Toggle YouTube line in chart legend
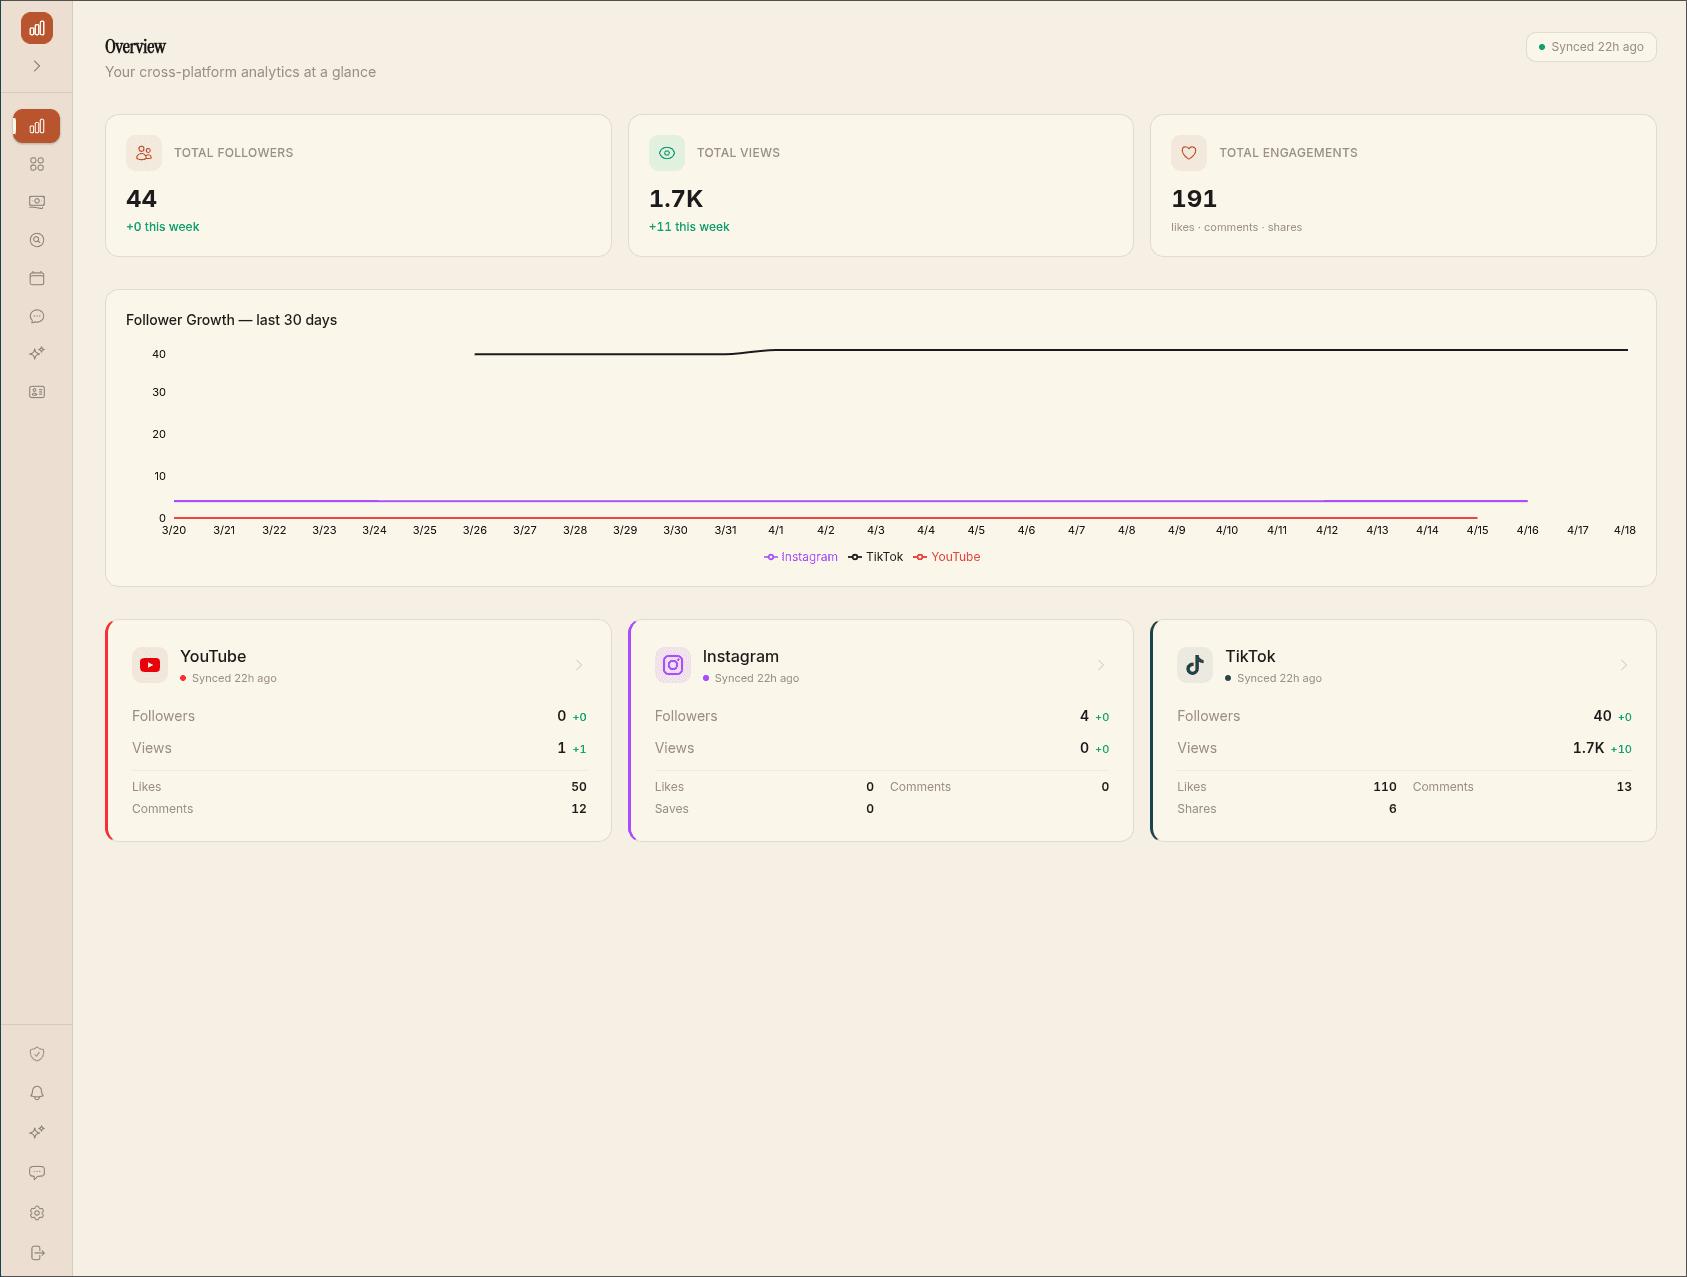1687x1277 pixels. coord(946,557)
